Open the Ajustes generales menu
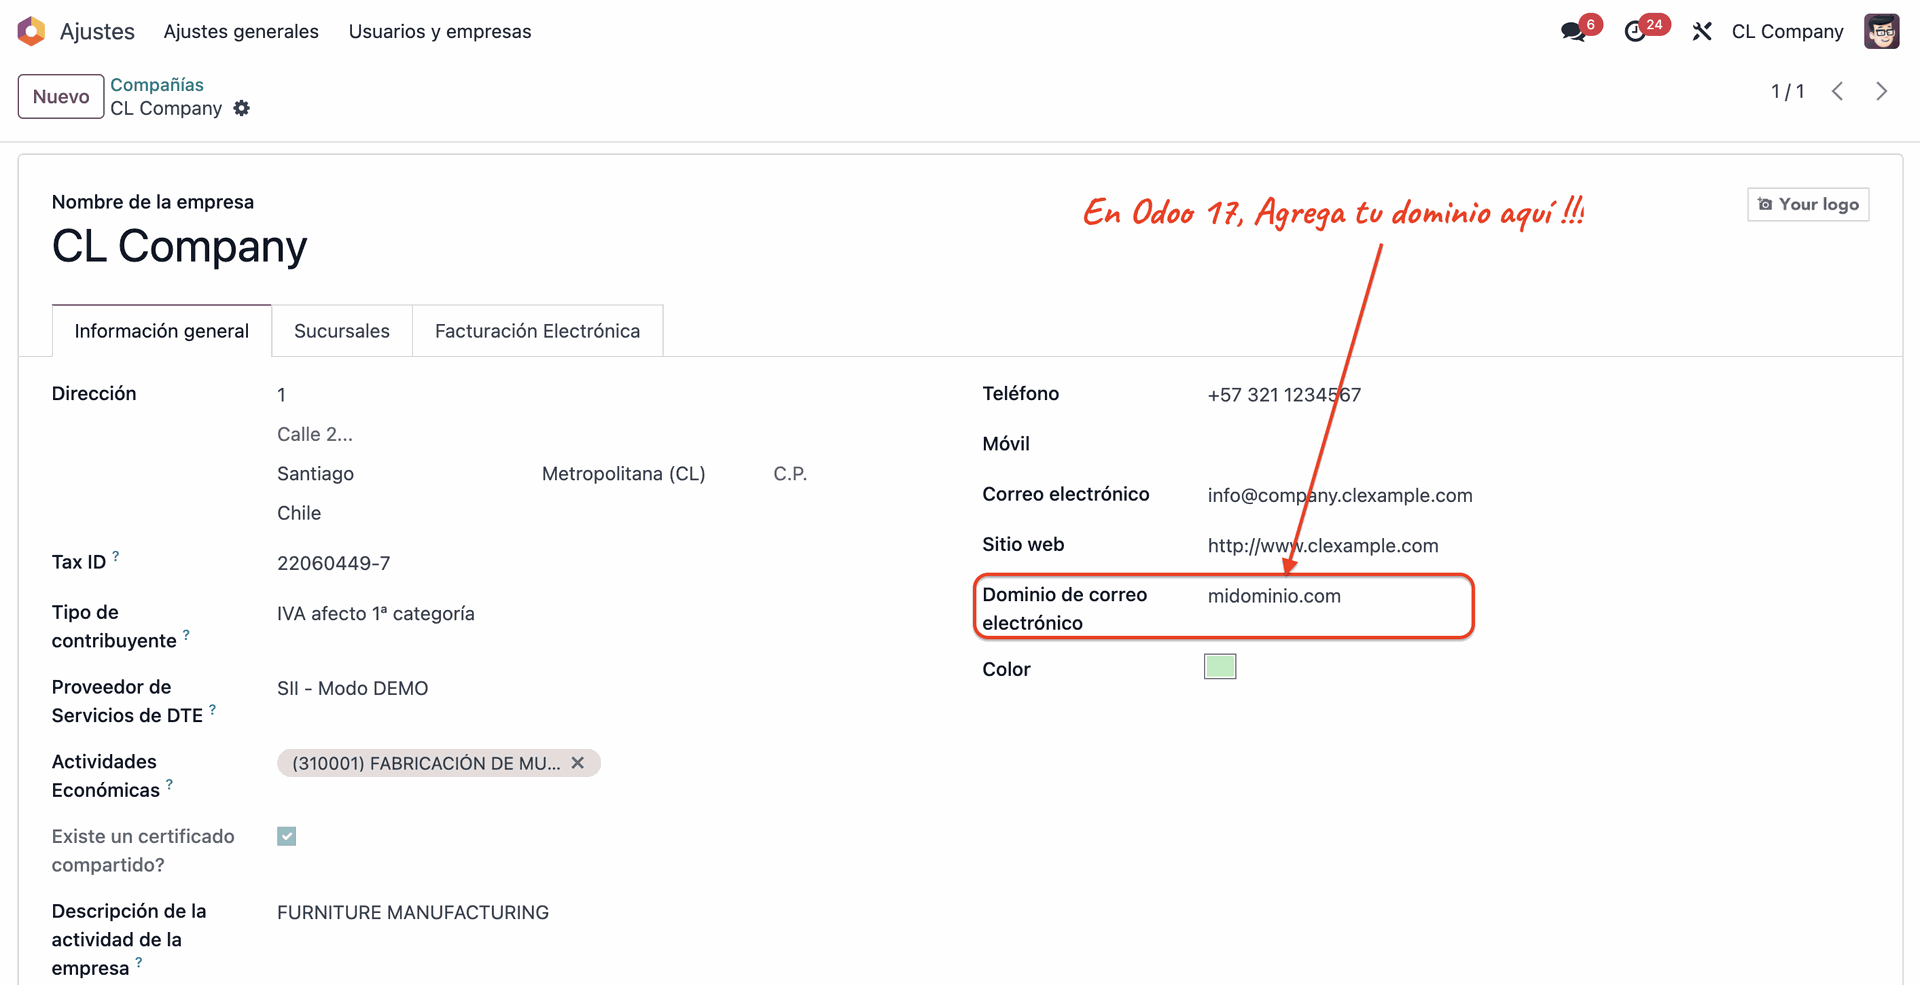 click(x=241, y=31)
